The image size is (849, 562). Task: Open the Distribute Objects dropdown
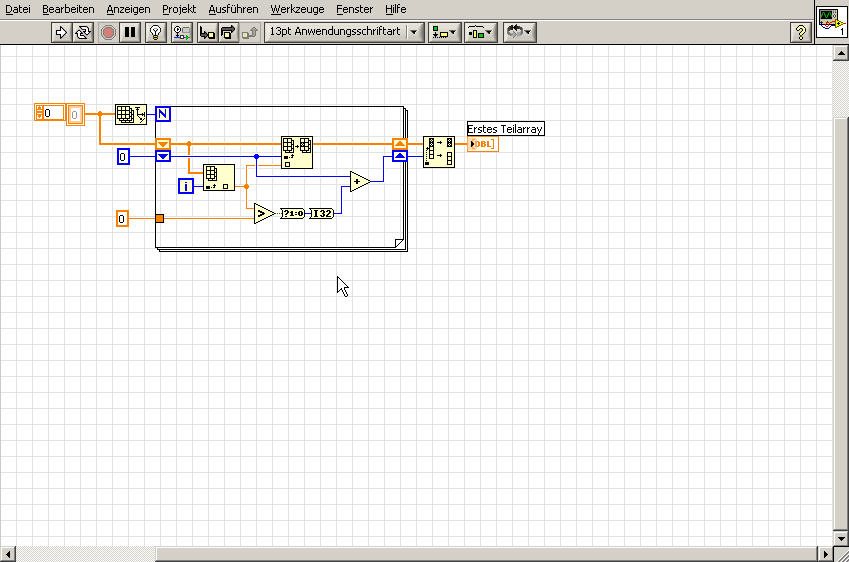coord(480,32)
